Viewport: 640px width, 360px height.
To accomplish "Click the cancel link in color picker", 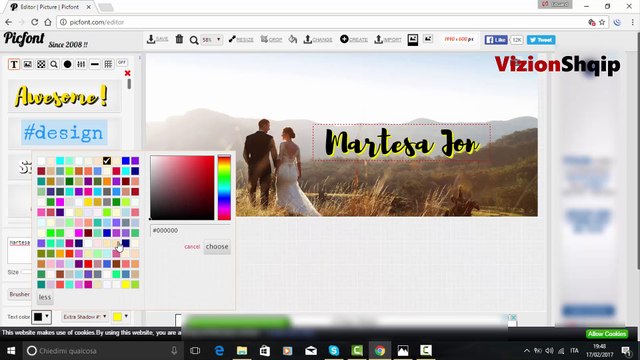I will [x=192, y=247].
